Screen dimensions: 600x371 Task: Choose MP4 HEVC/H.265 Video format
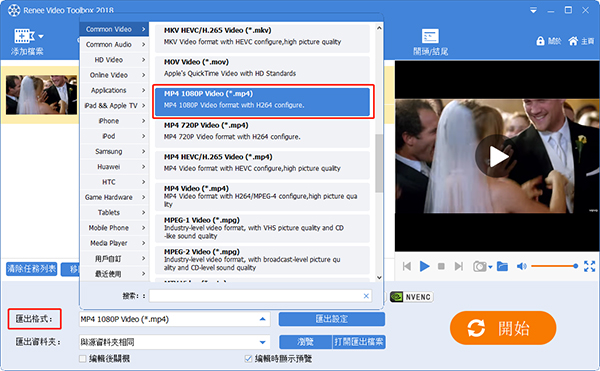(262, 164)
